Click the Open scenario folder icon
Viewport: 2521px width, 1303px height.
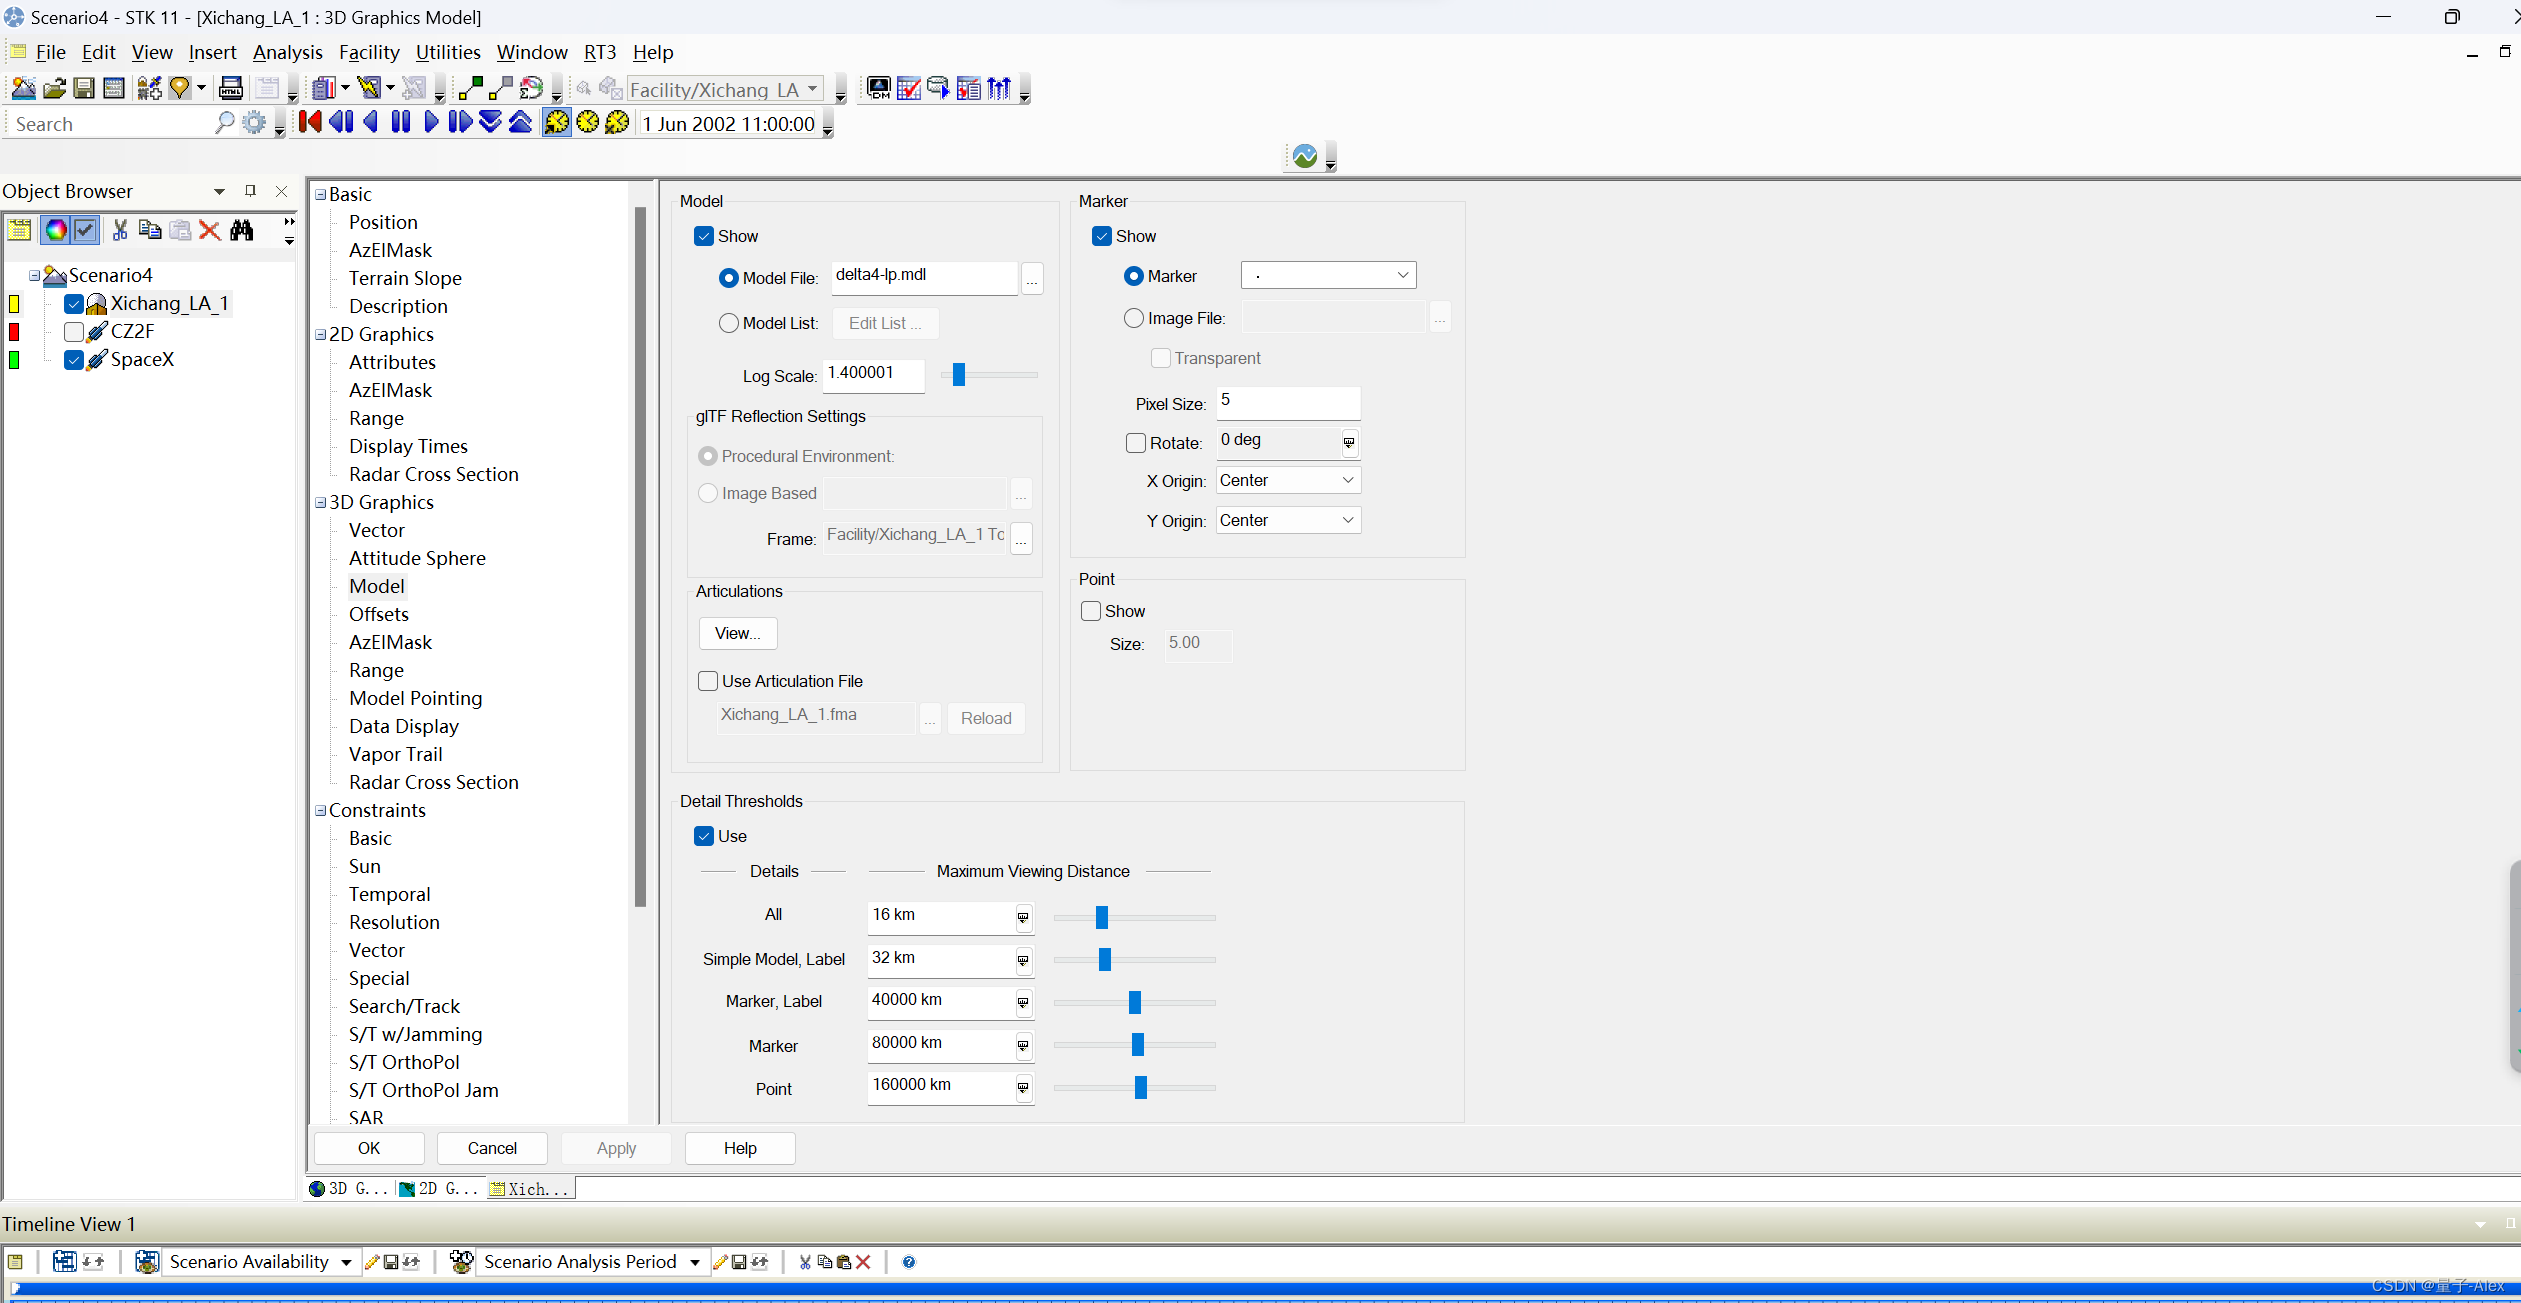[54, 89]
